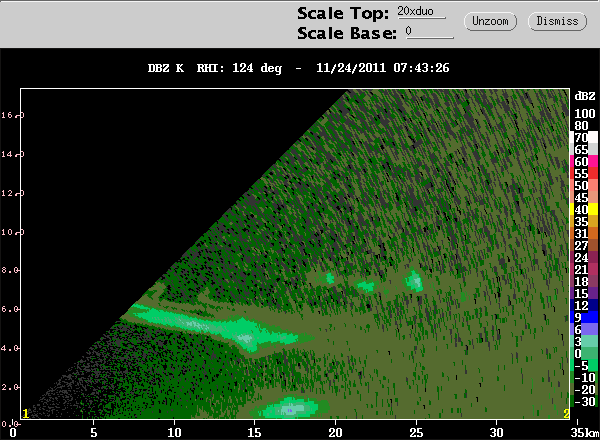Click the 100 value in the legend
This screenshot has width=600, height=440.
click(585, 114)
